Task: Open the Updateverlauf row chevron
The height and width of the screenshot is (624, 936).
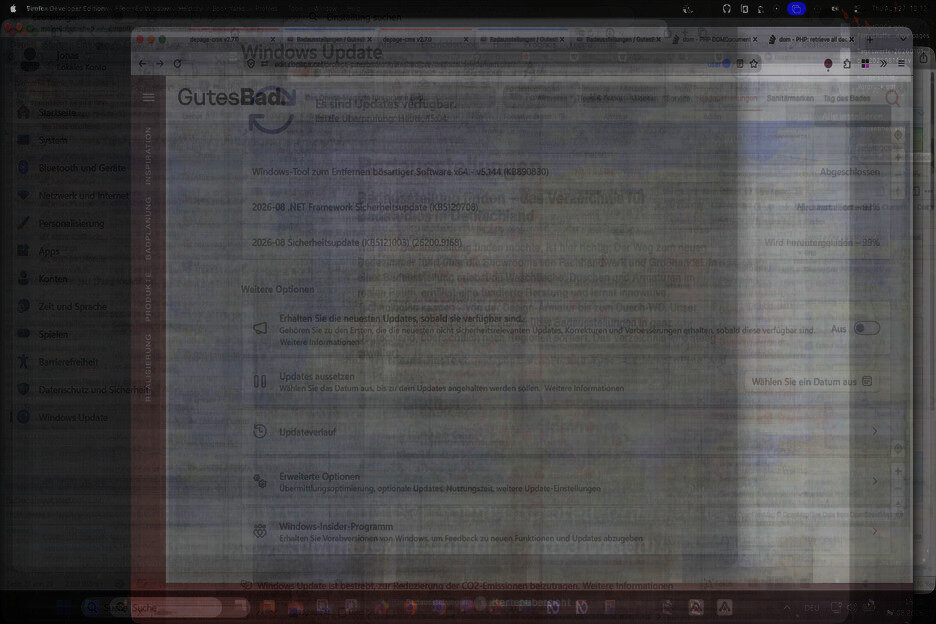Action: pos(875,431)
